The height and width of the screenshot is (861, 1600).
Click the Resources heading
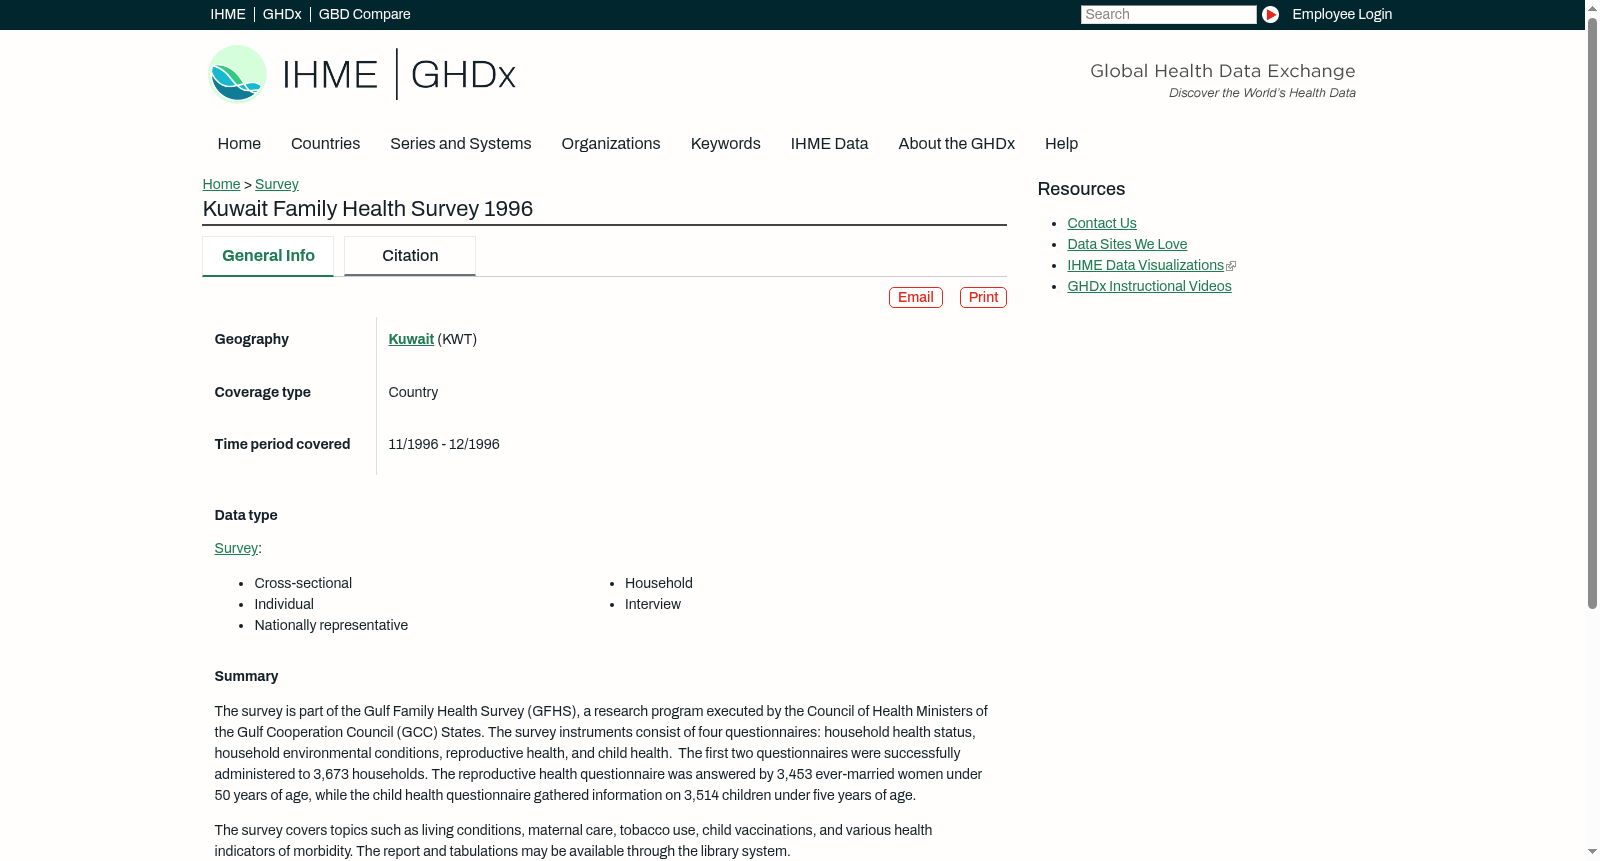1081,190
